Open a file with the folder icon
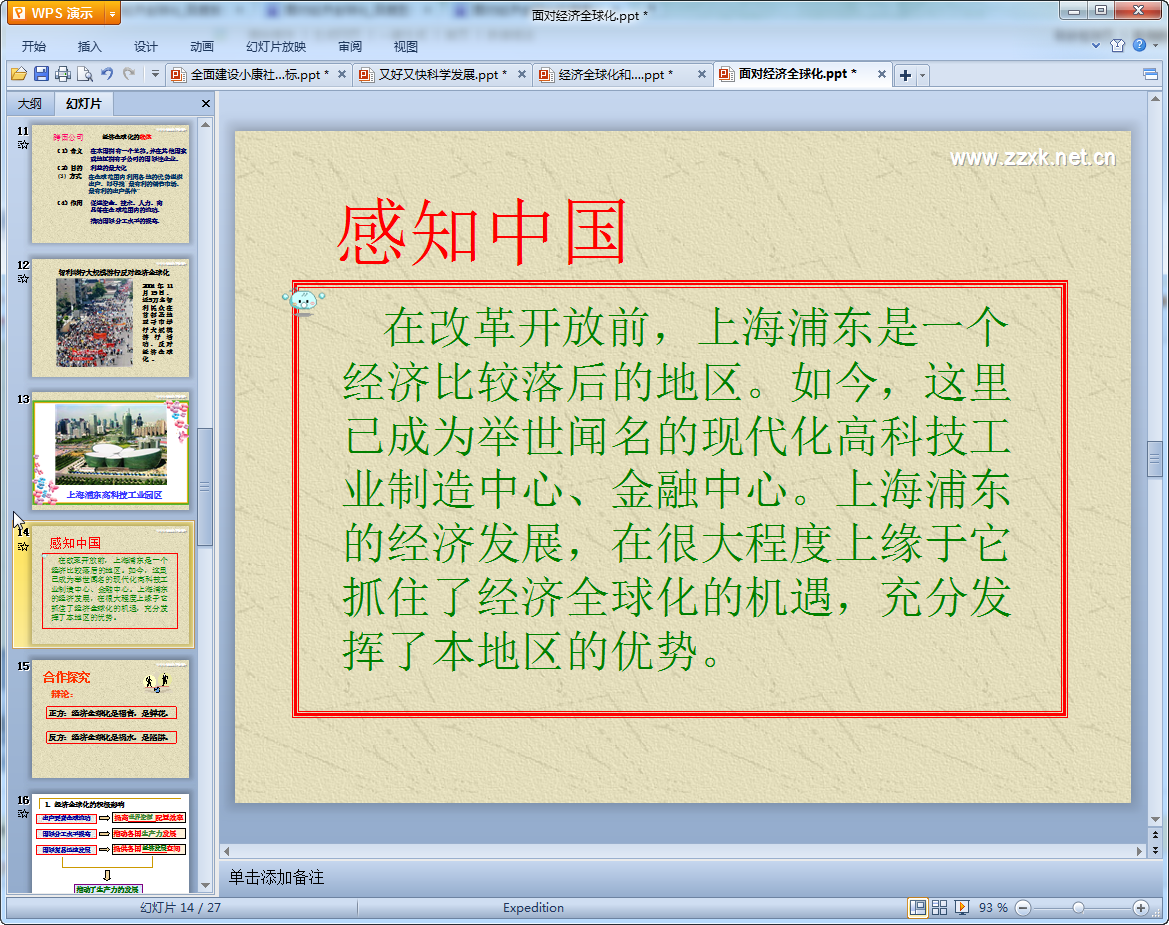The width and height of the screenshot is (1169, 925). [19, 74]
